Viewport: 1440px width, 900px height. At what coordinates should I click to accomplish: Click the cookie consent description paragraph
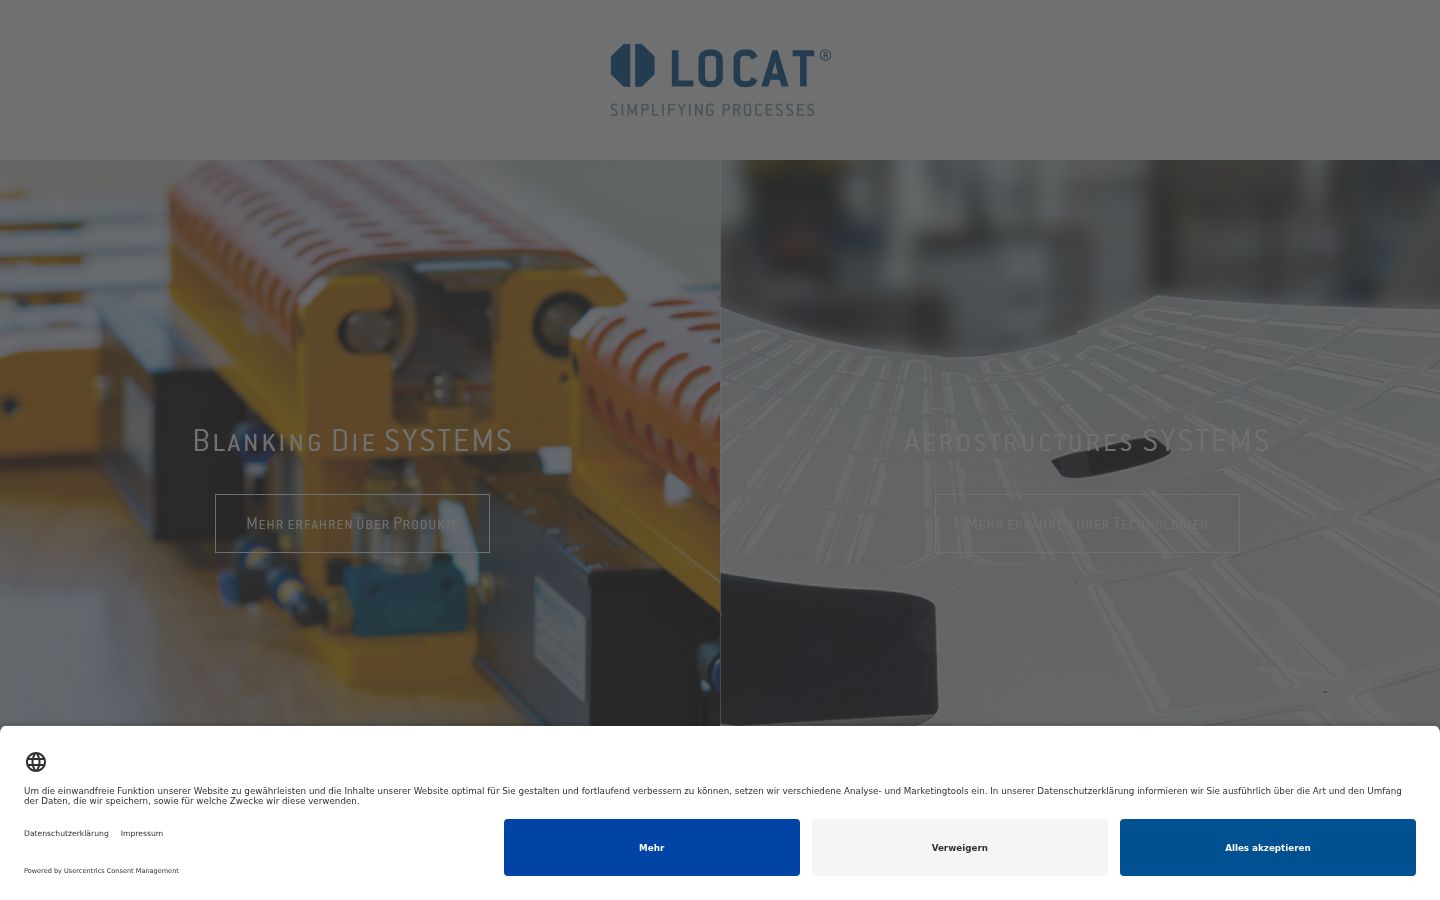[x=713, y=796]
